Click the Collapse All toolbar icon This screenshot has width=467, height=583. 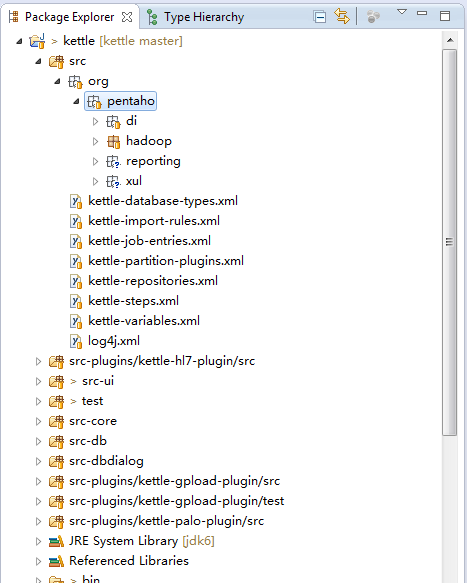coord(320,17)
